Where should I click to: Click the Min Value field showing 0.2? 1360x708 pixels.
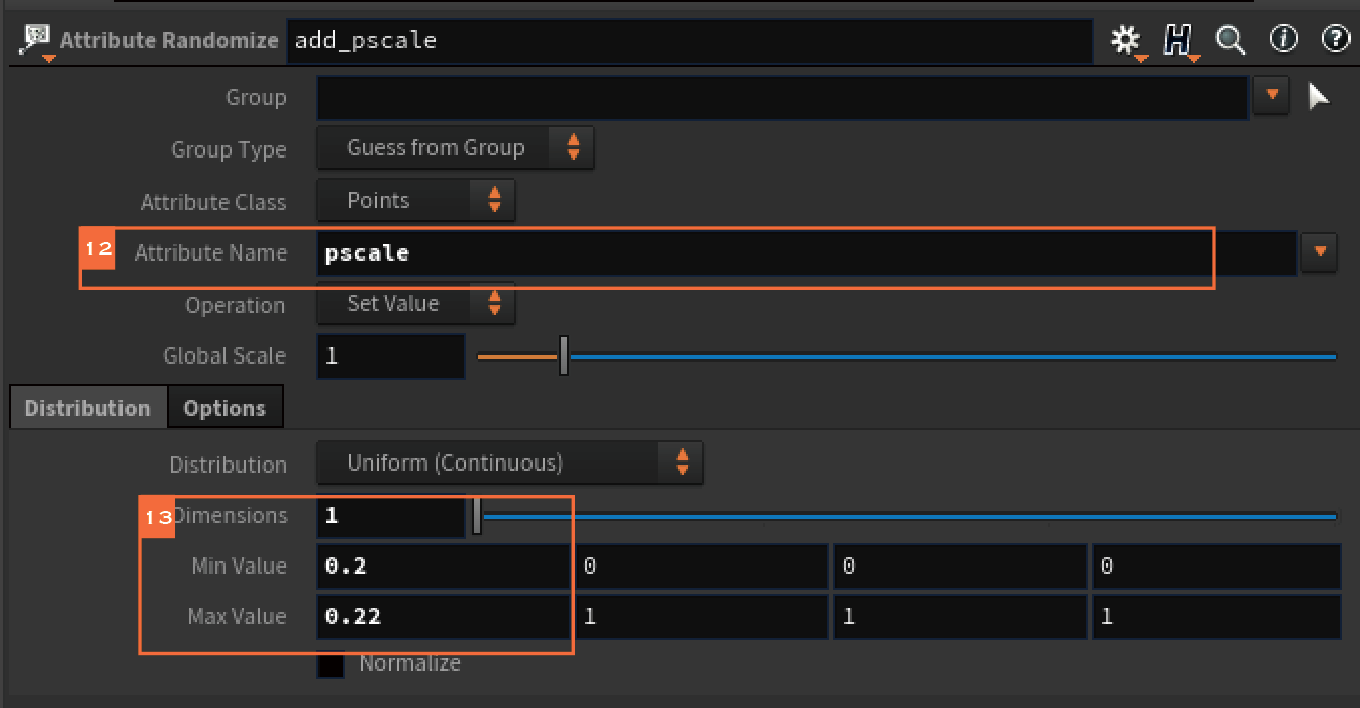click(443, 567)
